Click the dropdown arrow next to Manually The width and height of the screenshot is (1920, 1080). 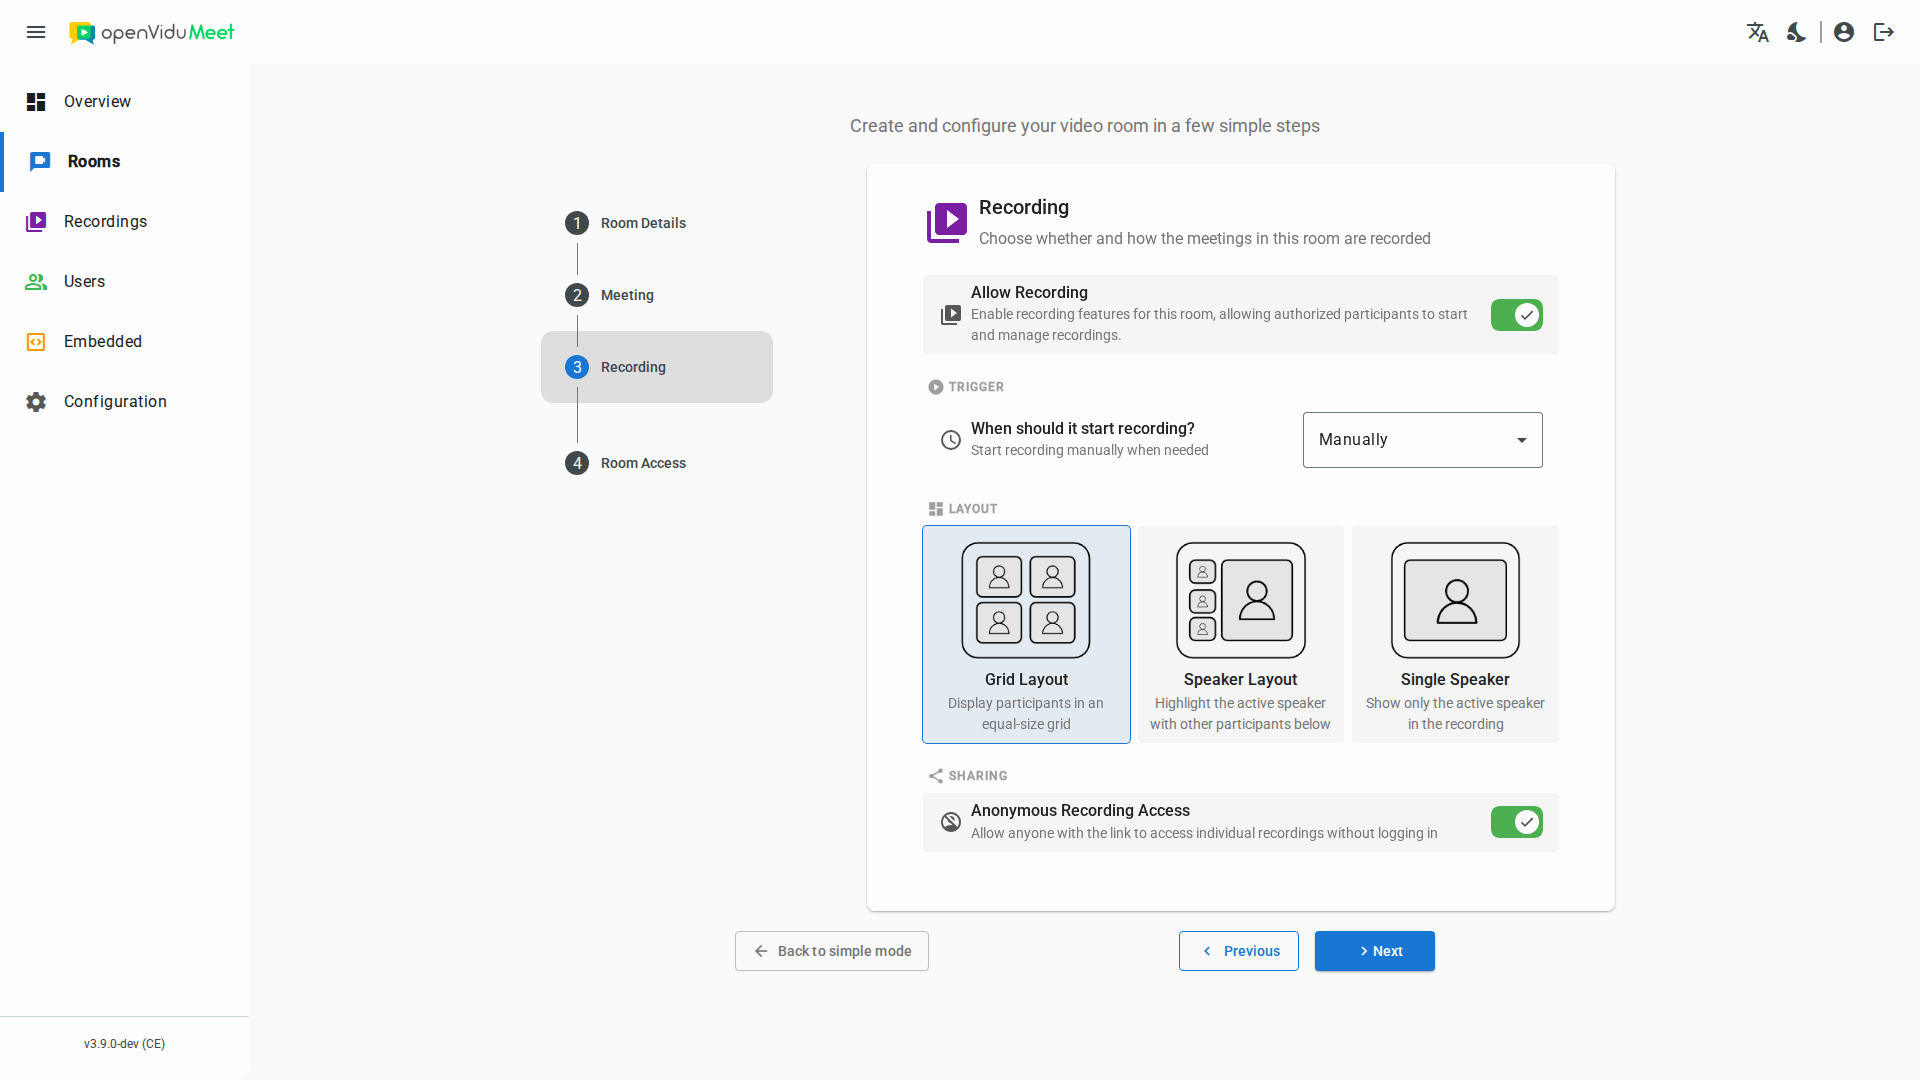[x=1522, y=440]
